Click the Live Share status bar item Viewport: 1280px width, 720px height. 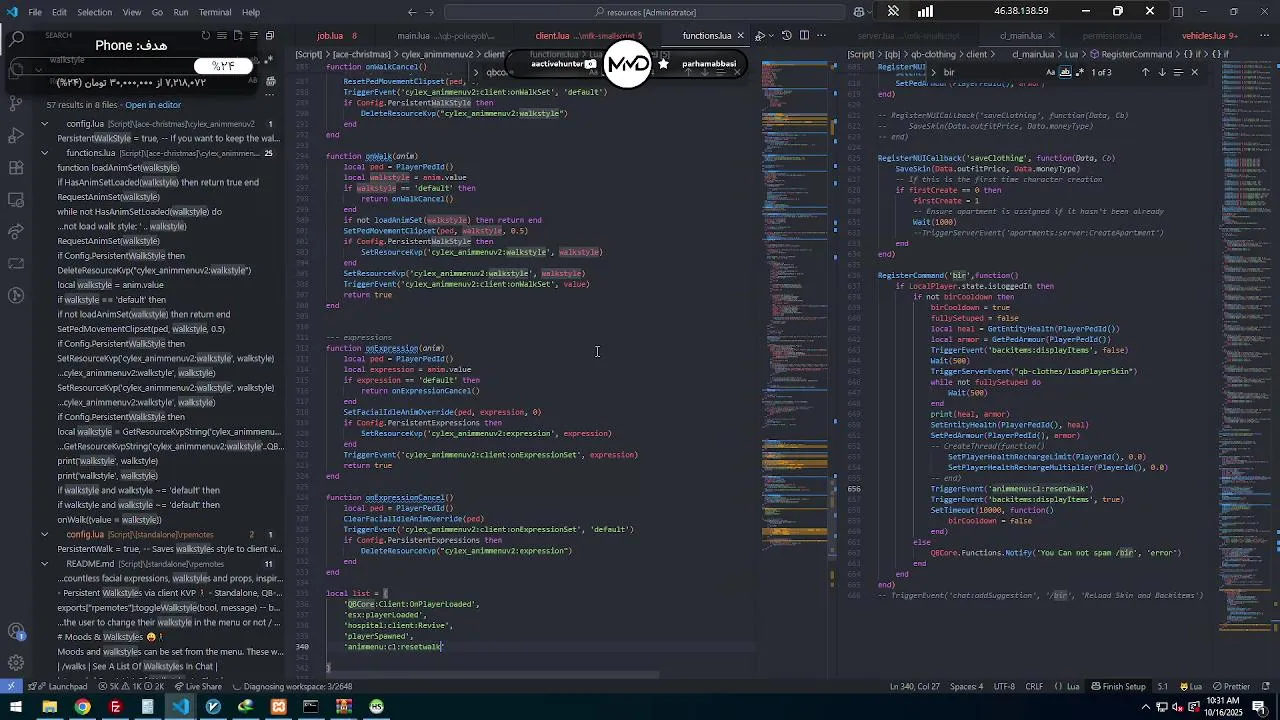tap(198, 687)
